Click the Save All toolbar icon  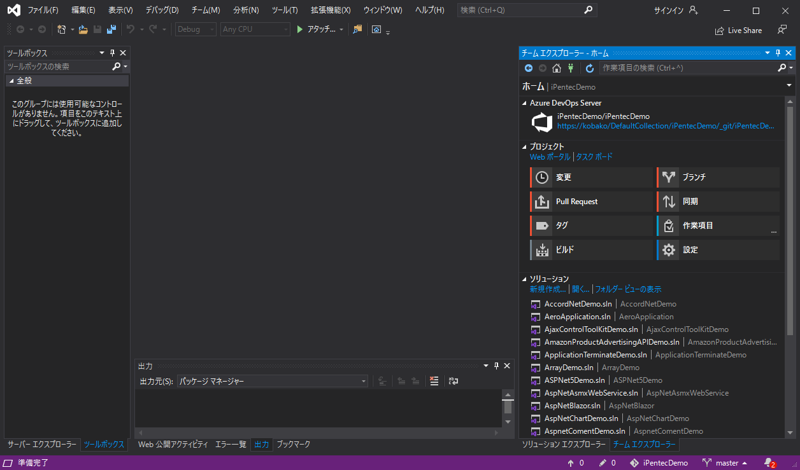coord(111,30)
